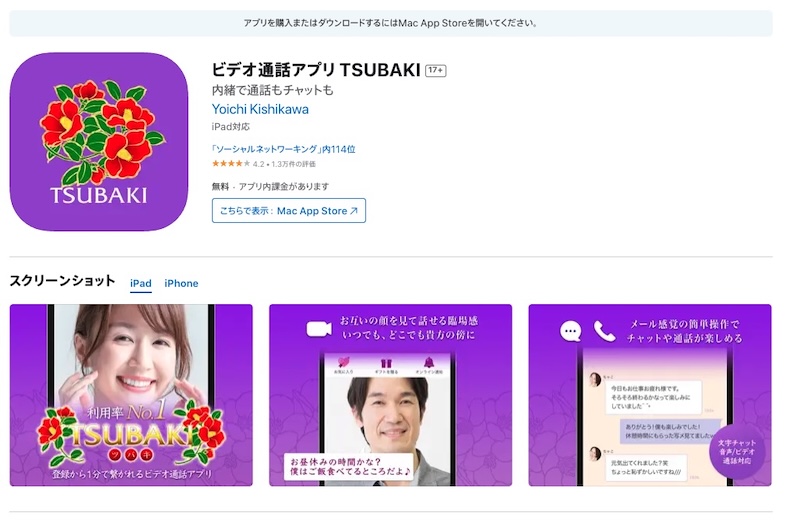Click the phone handset icon in third screenshot
Image resolution: width=800 pixels, height=520 pixels.
pos(604,331)
